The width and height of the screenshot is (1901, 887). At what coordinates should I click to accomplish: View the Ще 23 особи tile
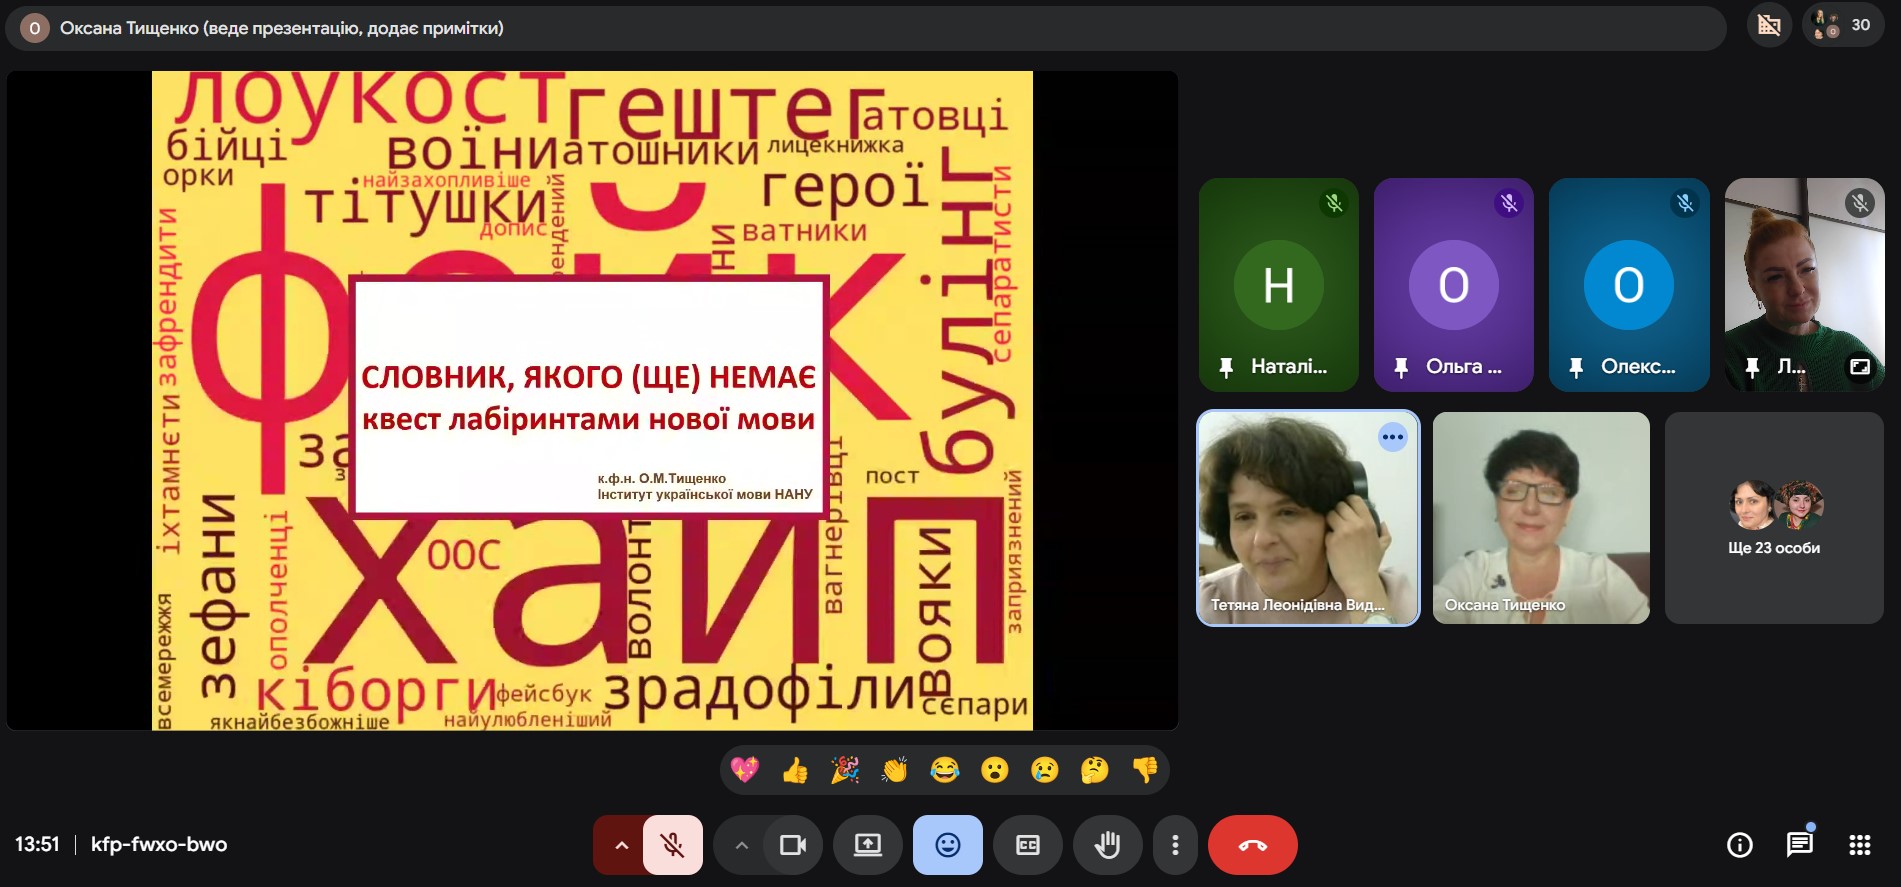pyautogui.click(x=1774, y=518)
